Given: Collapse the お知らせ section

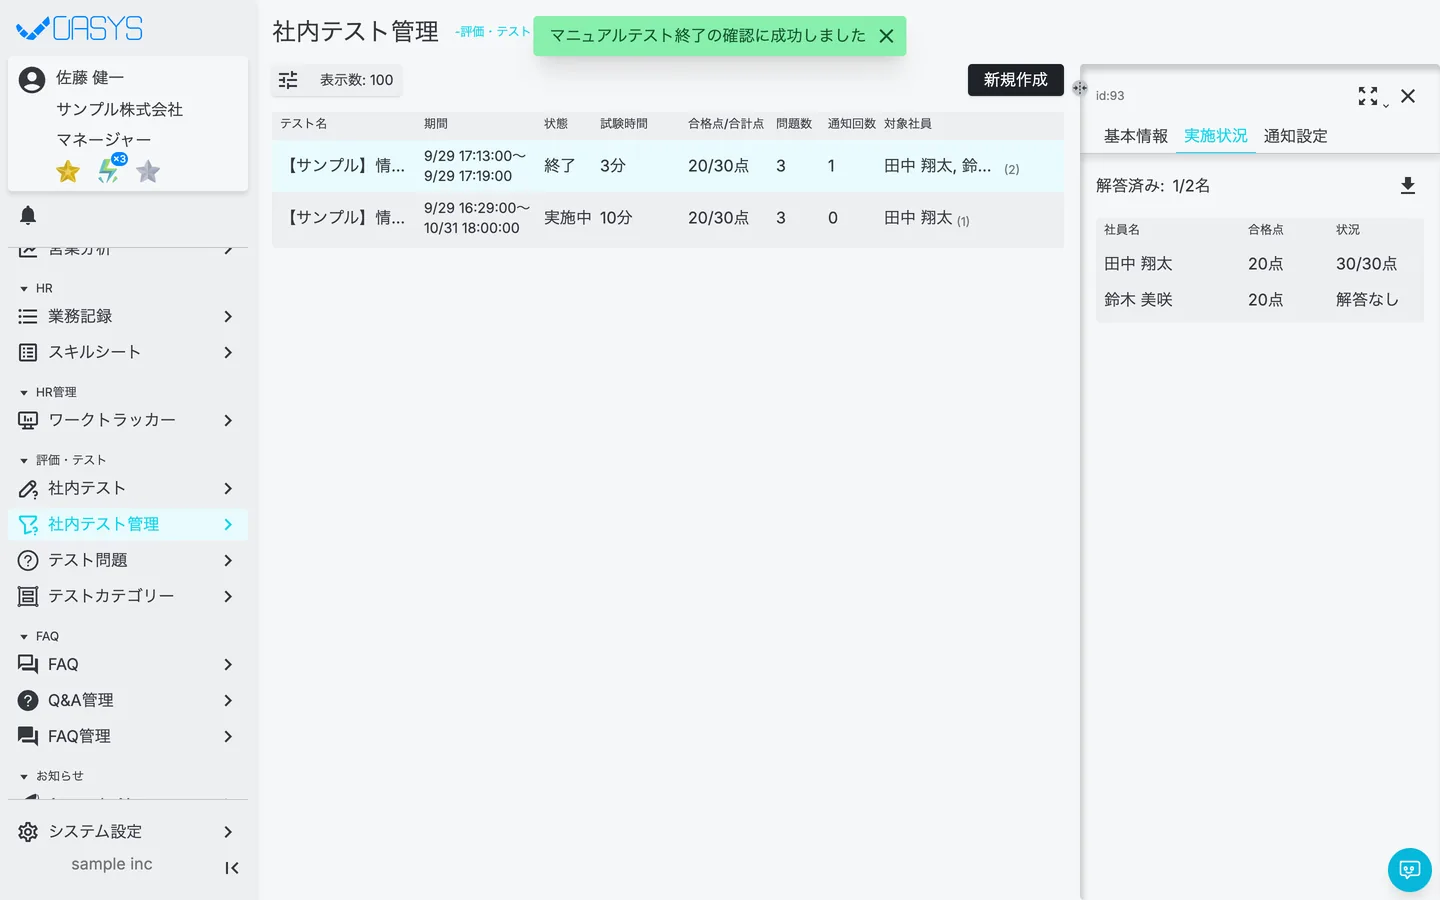Looking at the screenshot, I should pyautogui.click(x=24, y=777).
